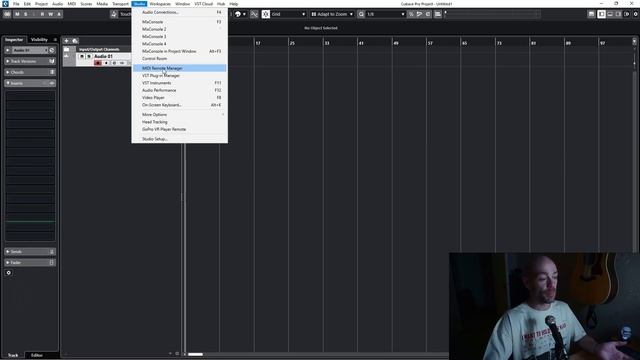The width and height of the screenshot is (640, 360).
Task: Toggle automation suspend A button in toolbar
Action: tap(59, 14)
